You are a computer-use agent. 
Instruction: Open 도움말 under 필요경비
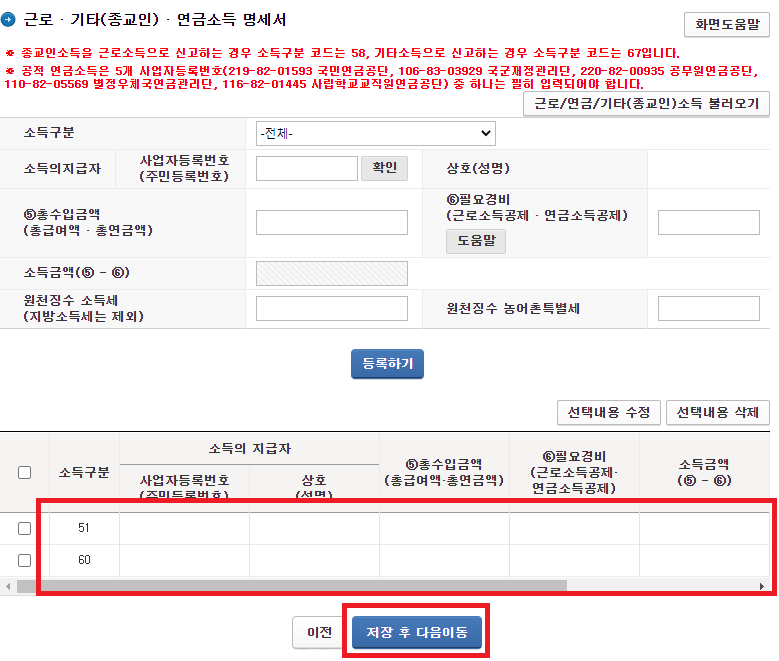(476, 241)
